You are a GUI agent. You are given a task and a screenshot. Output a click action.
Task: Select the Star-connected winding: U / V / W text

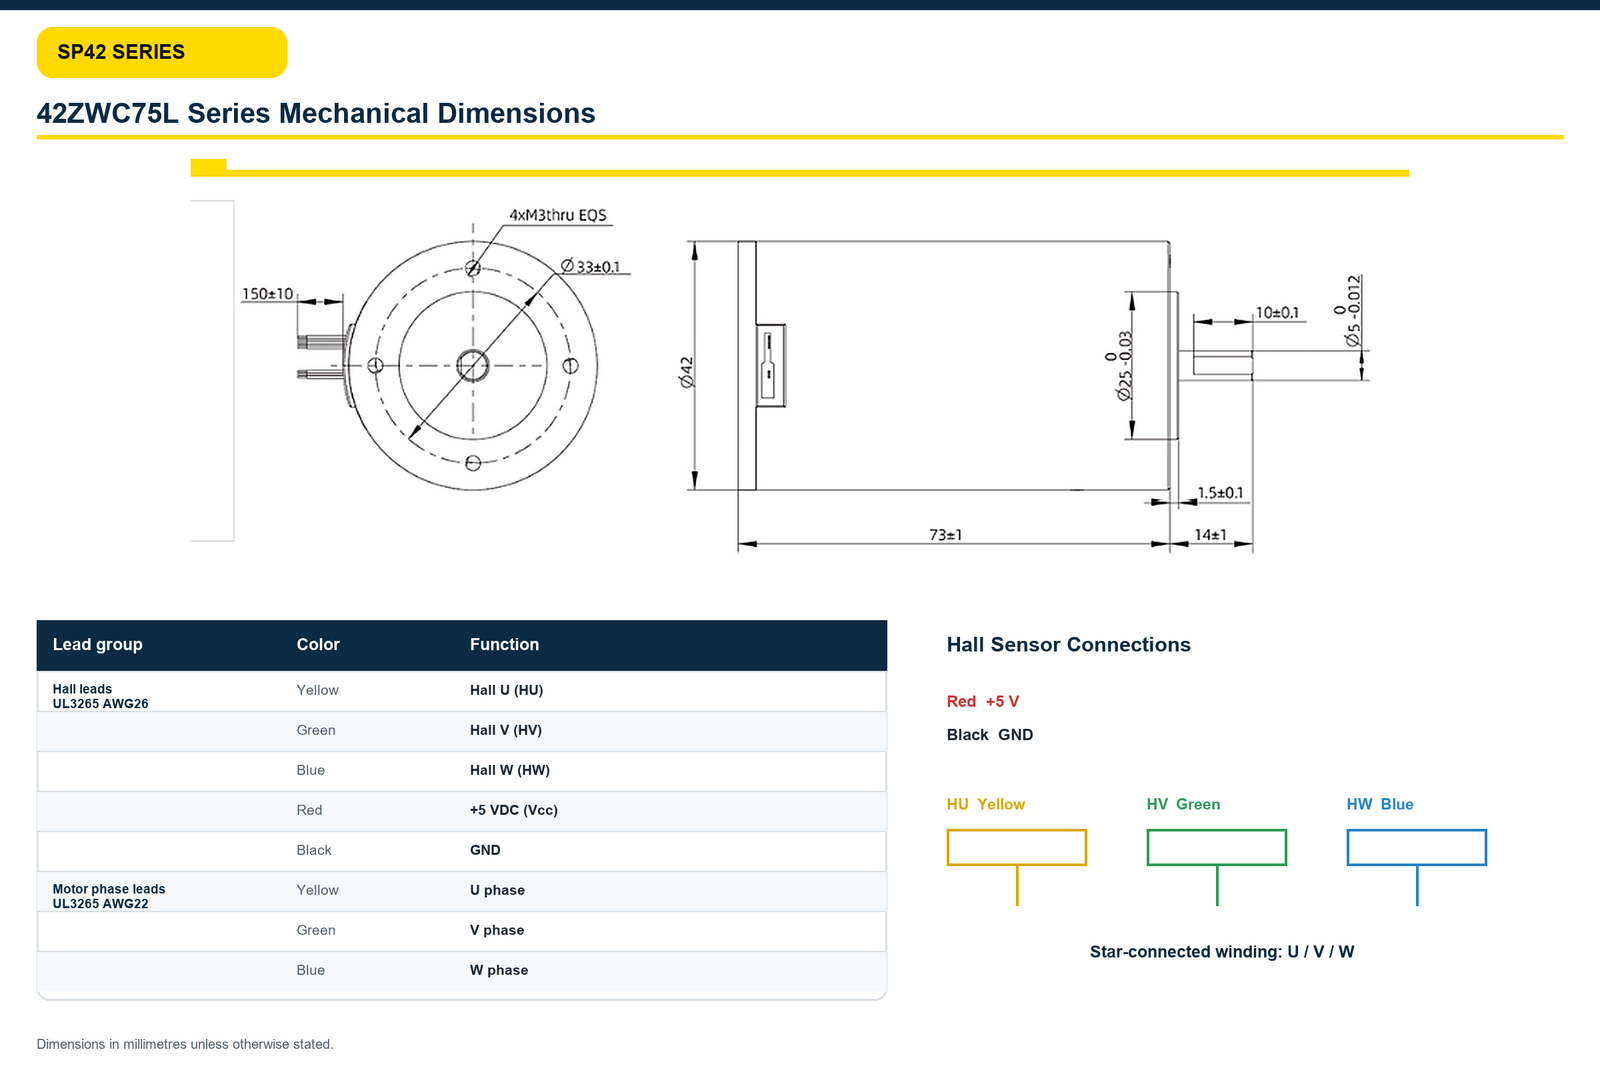coord(1221,952)
